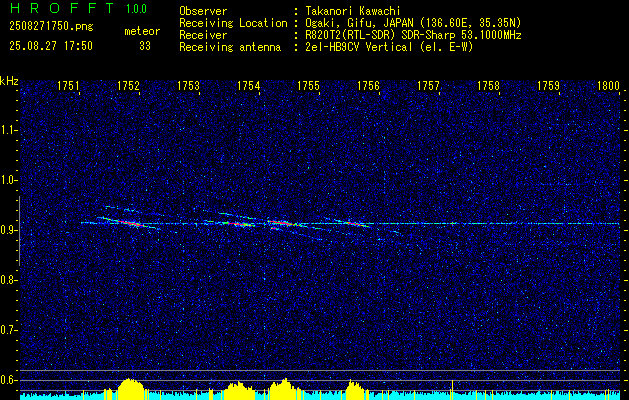
Task: Click the meteor count value 33
Action: [x=145, y=46]
